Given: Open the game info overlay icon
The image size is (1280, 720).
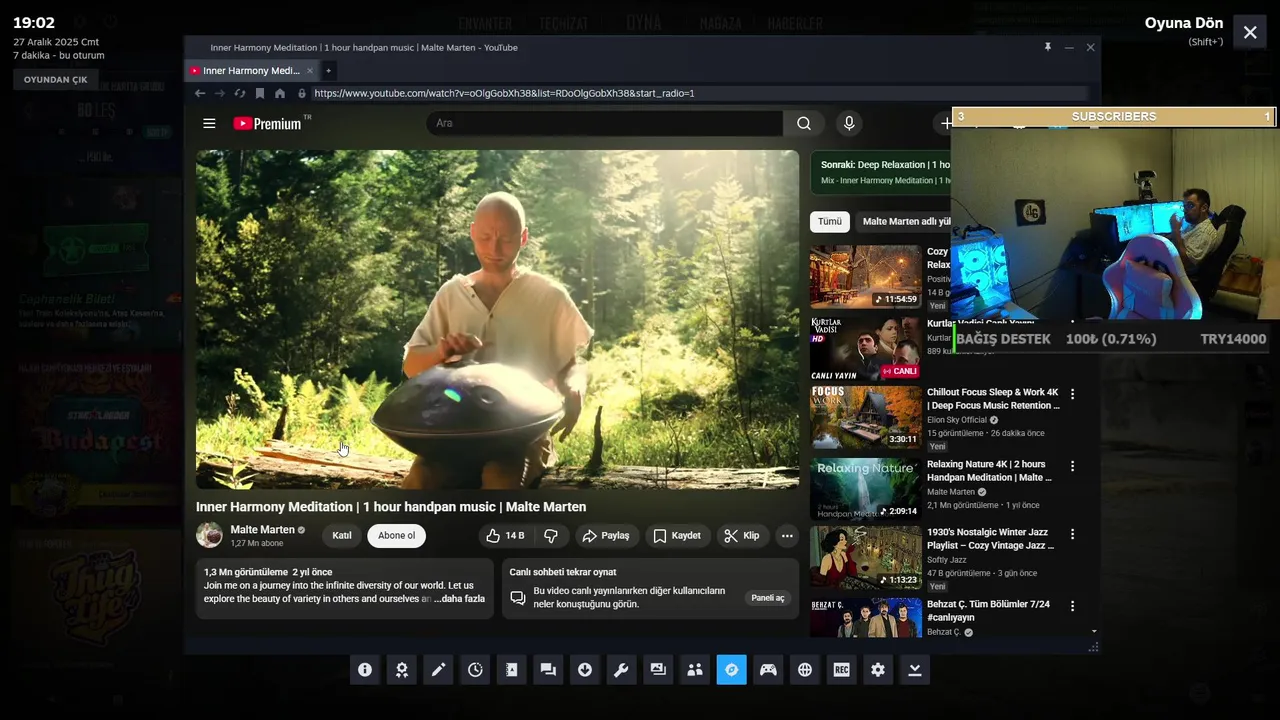Looking at the screenshot, I should [365, 670].
